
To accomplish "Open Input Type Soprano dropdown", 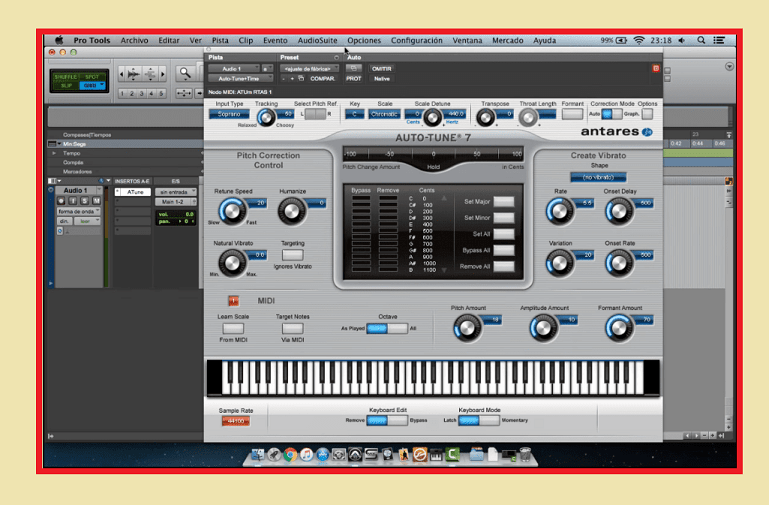I will (x=229, y=114).
